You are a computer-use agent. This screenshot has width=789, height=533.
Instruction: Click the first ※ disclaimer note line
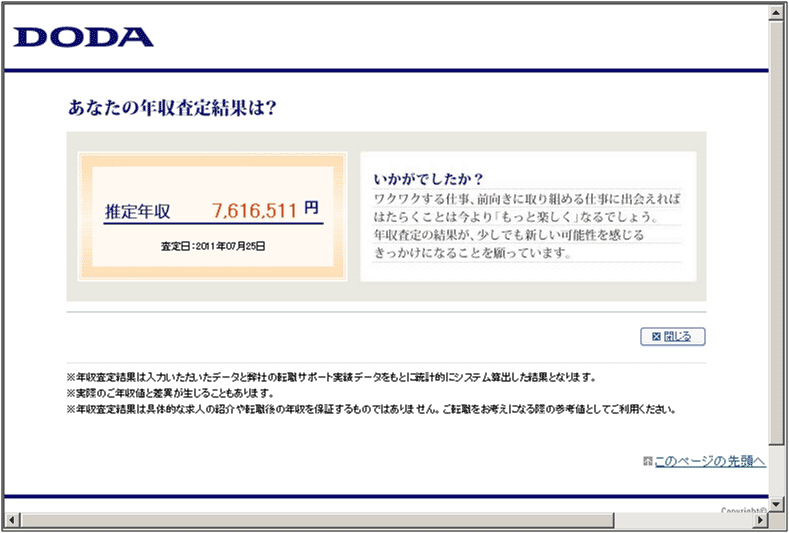point(330,377)
